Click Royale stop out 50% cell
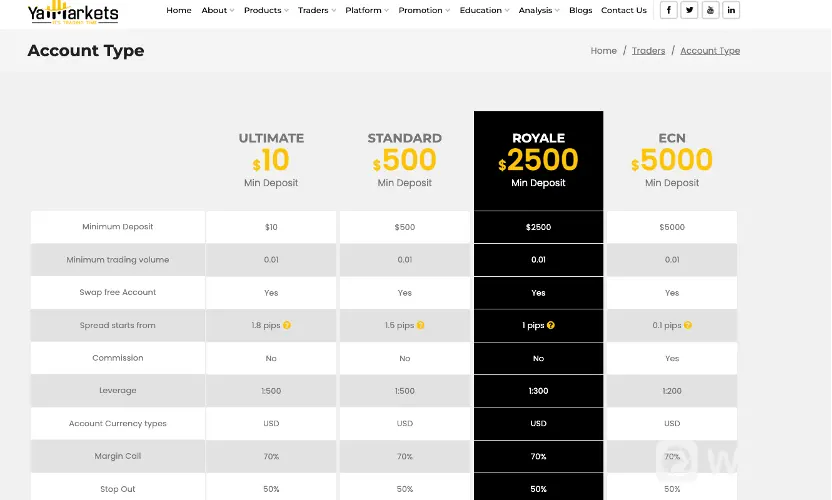Viewport: 832px width, 500px height. (x=539, y=489)
